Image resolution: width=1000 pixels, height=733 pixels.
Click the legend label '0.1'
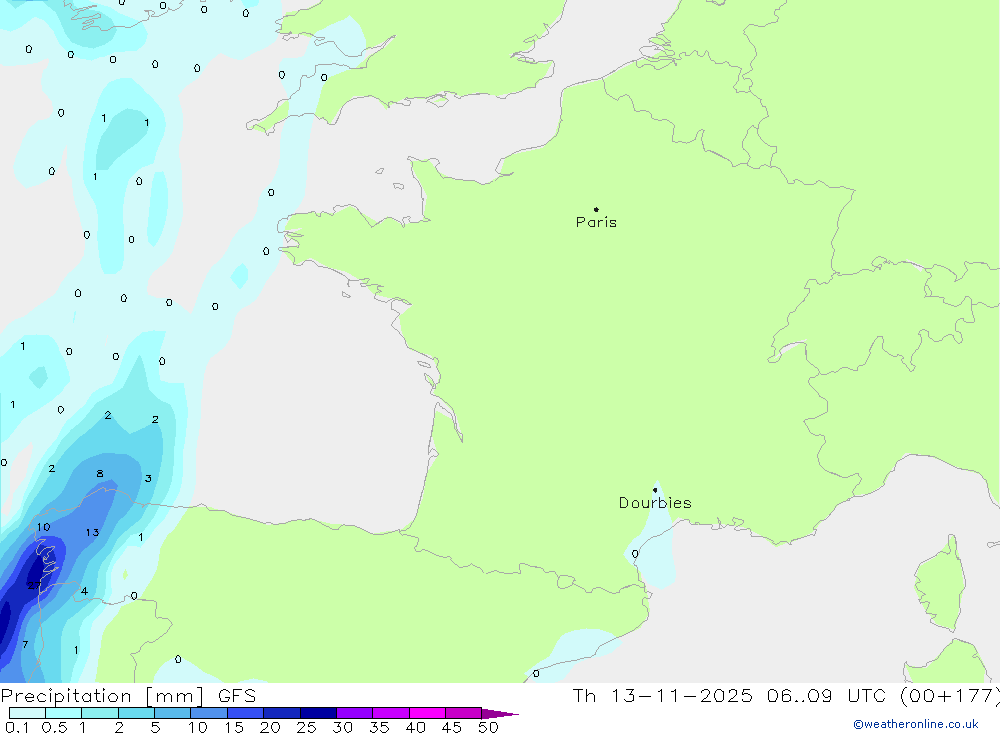click(17, 727)
